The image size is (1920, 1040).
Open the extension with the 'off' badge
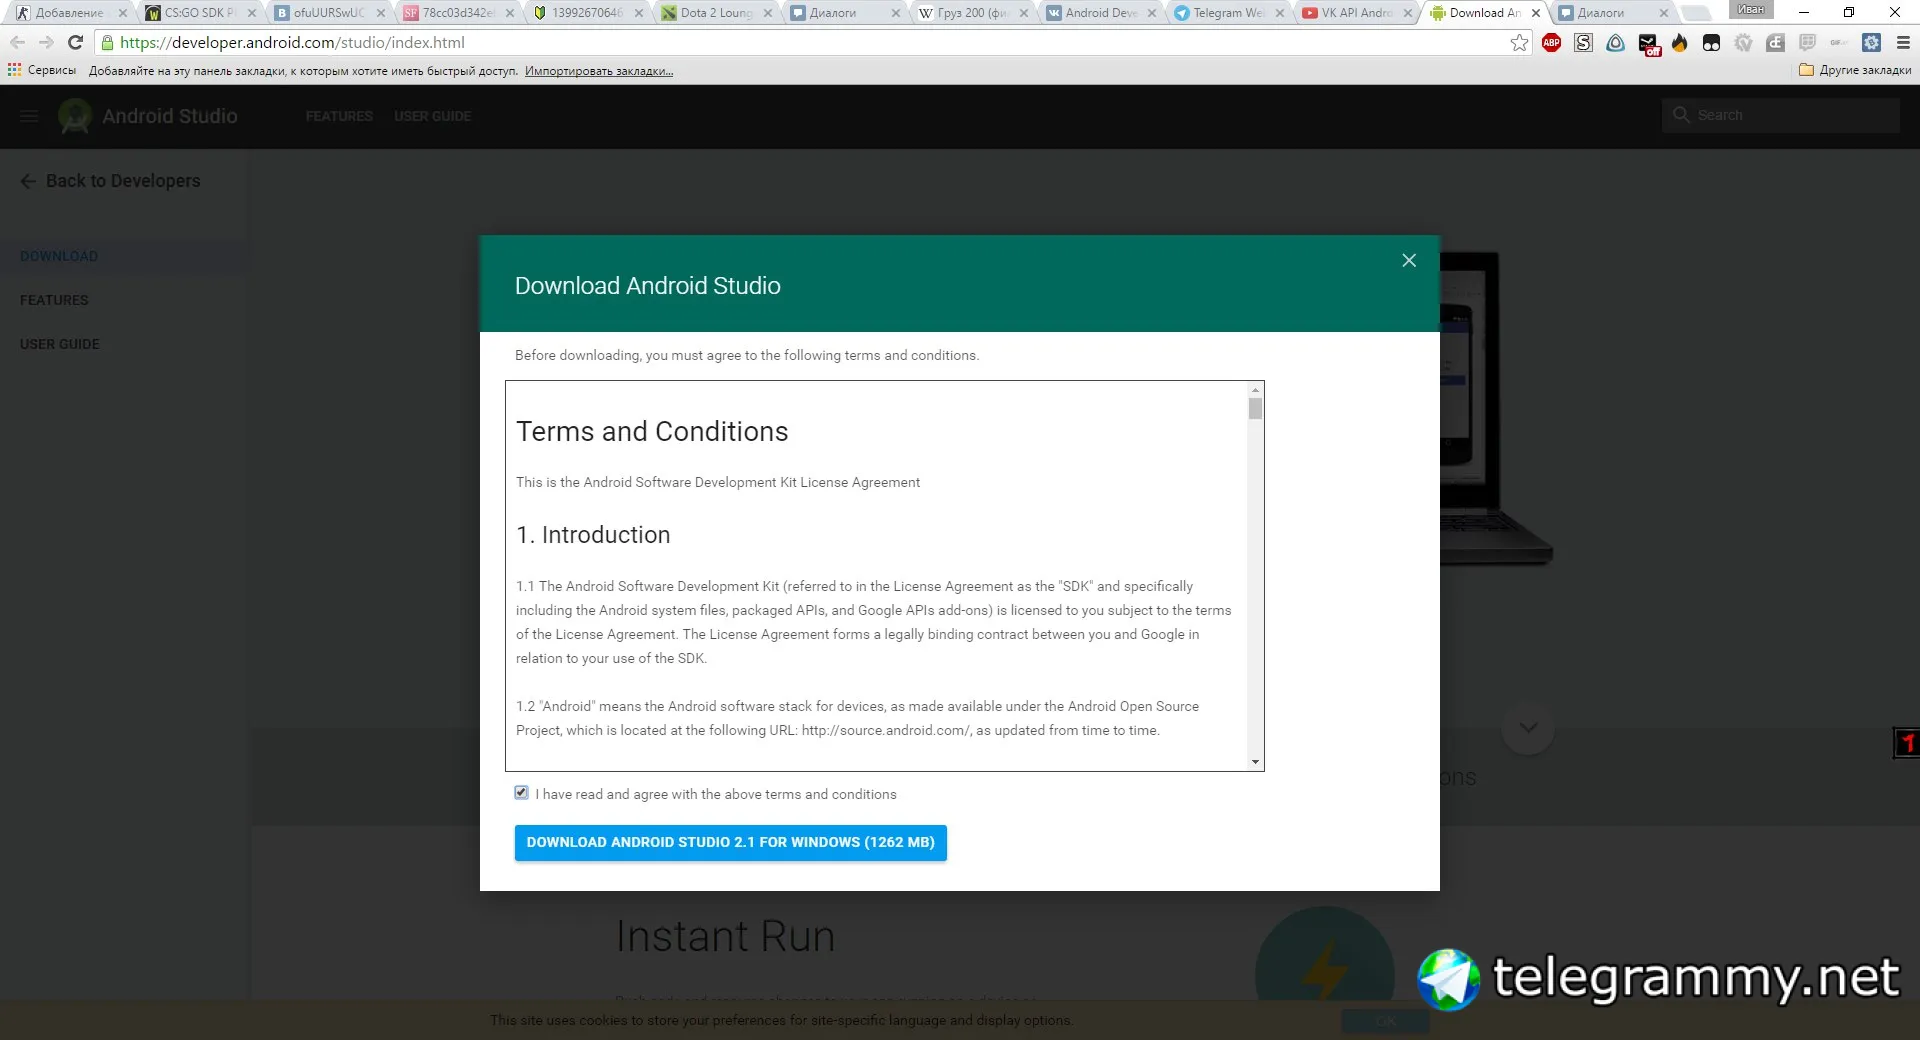tap(1649, 44)
